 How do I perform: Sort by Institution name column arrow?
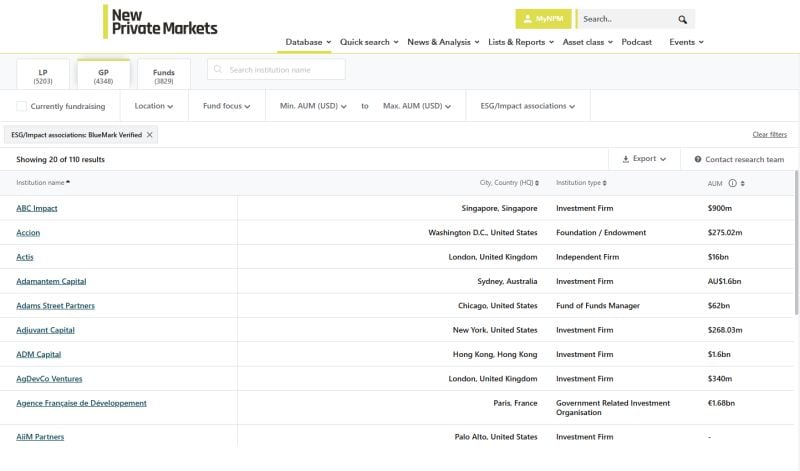pyautogui.click(x=68, y=183)
